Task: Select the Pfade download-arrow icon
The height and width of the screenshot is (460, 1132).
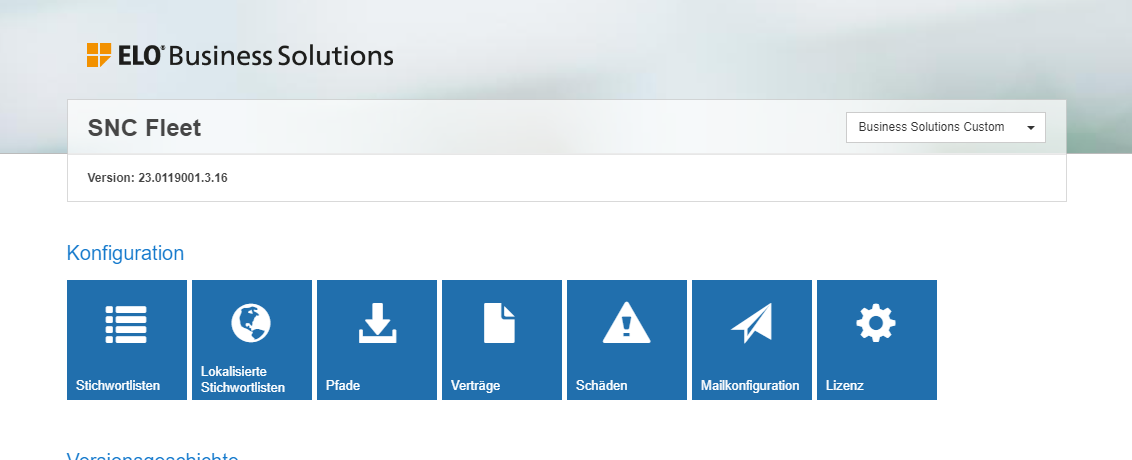Action: coord(376,323)
